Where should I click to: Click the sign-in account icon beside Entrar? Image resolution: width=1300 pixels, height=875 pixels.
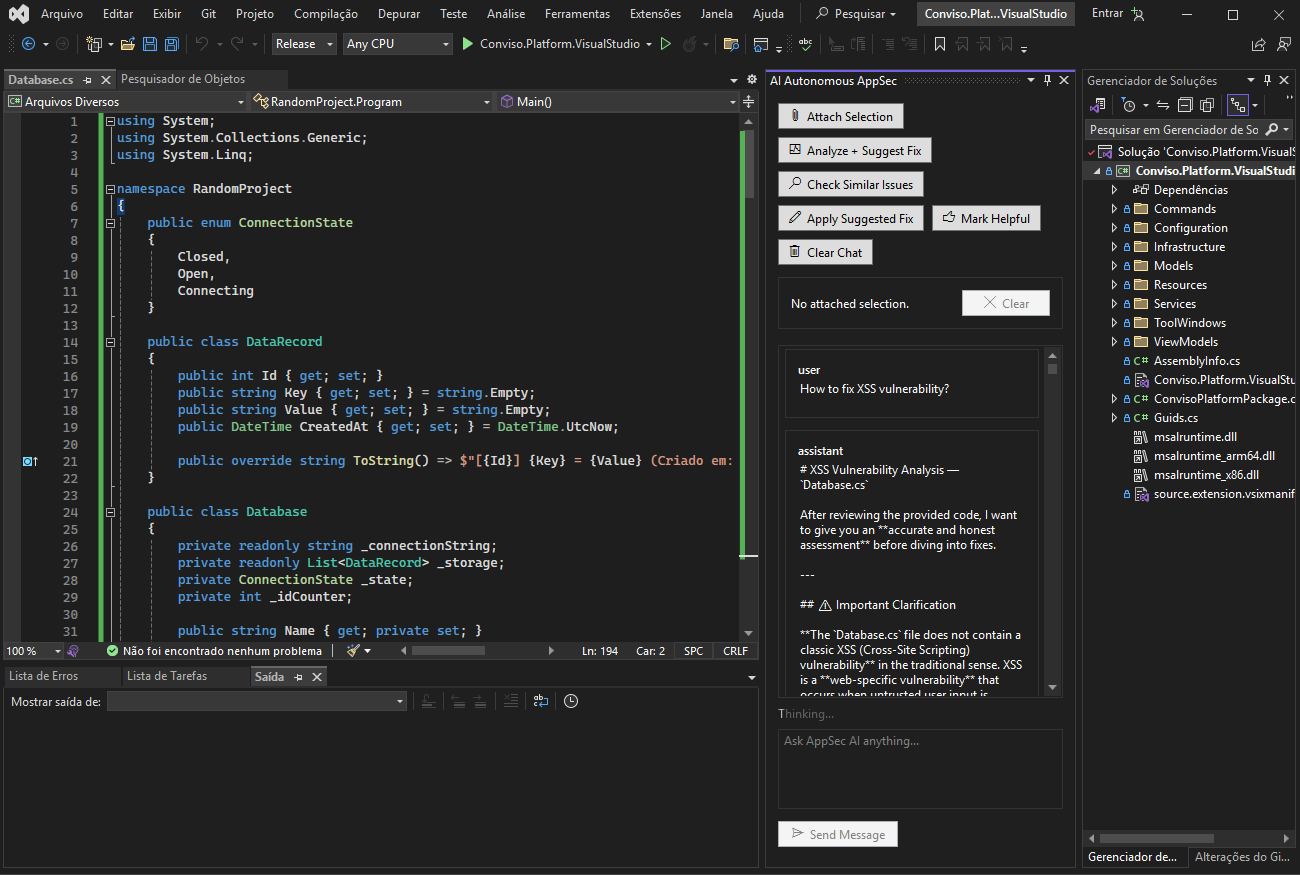pos(1138,14)
